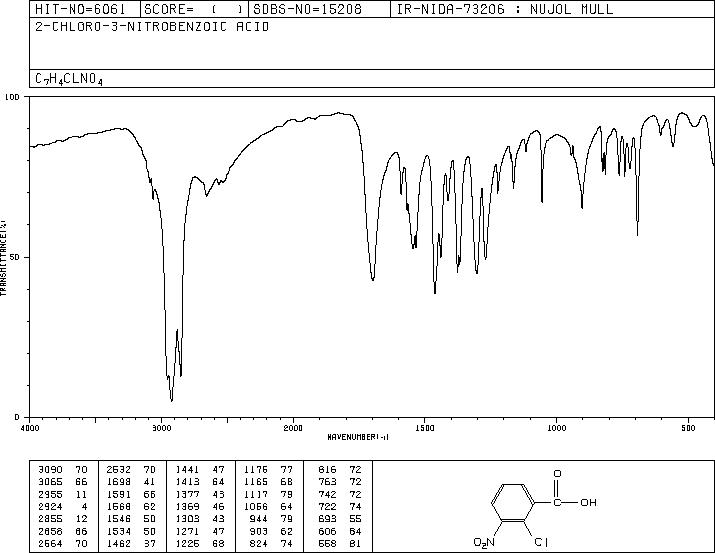Click peak table entry 1303
The image size is (715, 553).
tap(187, 519)
